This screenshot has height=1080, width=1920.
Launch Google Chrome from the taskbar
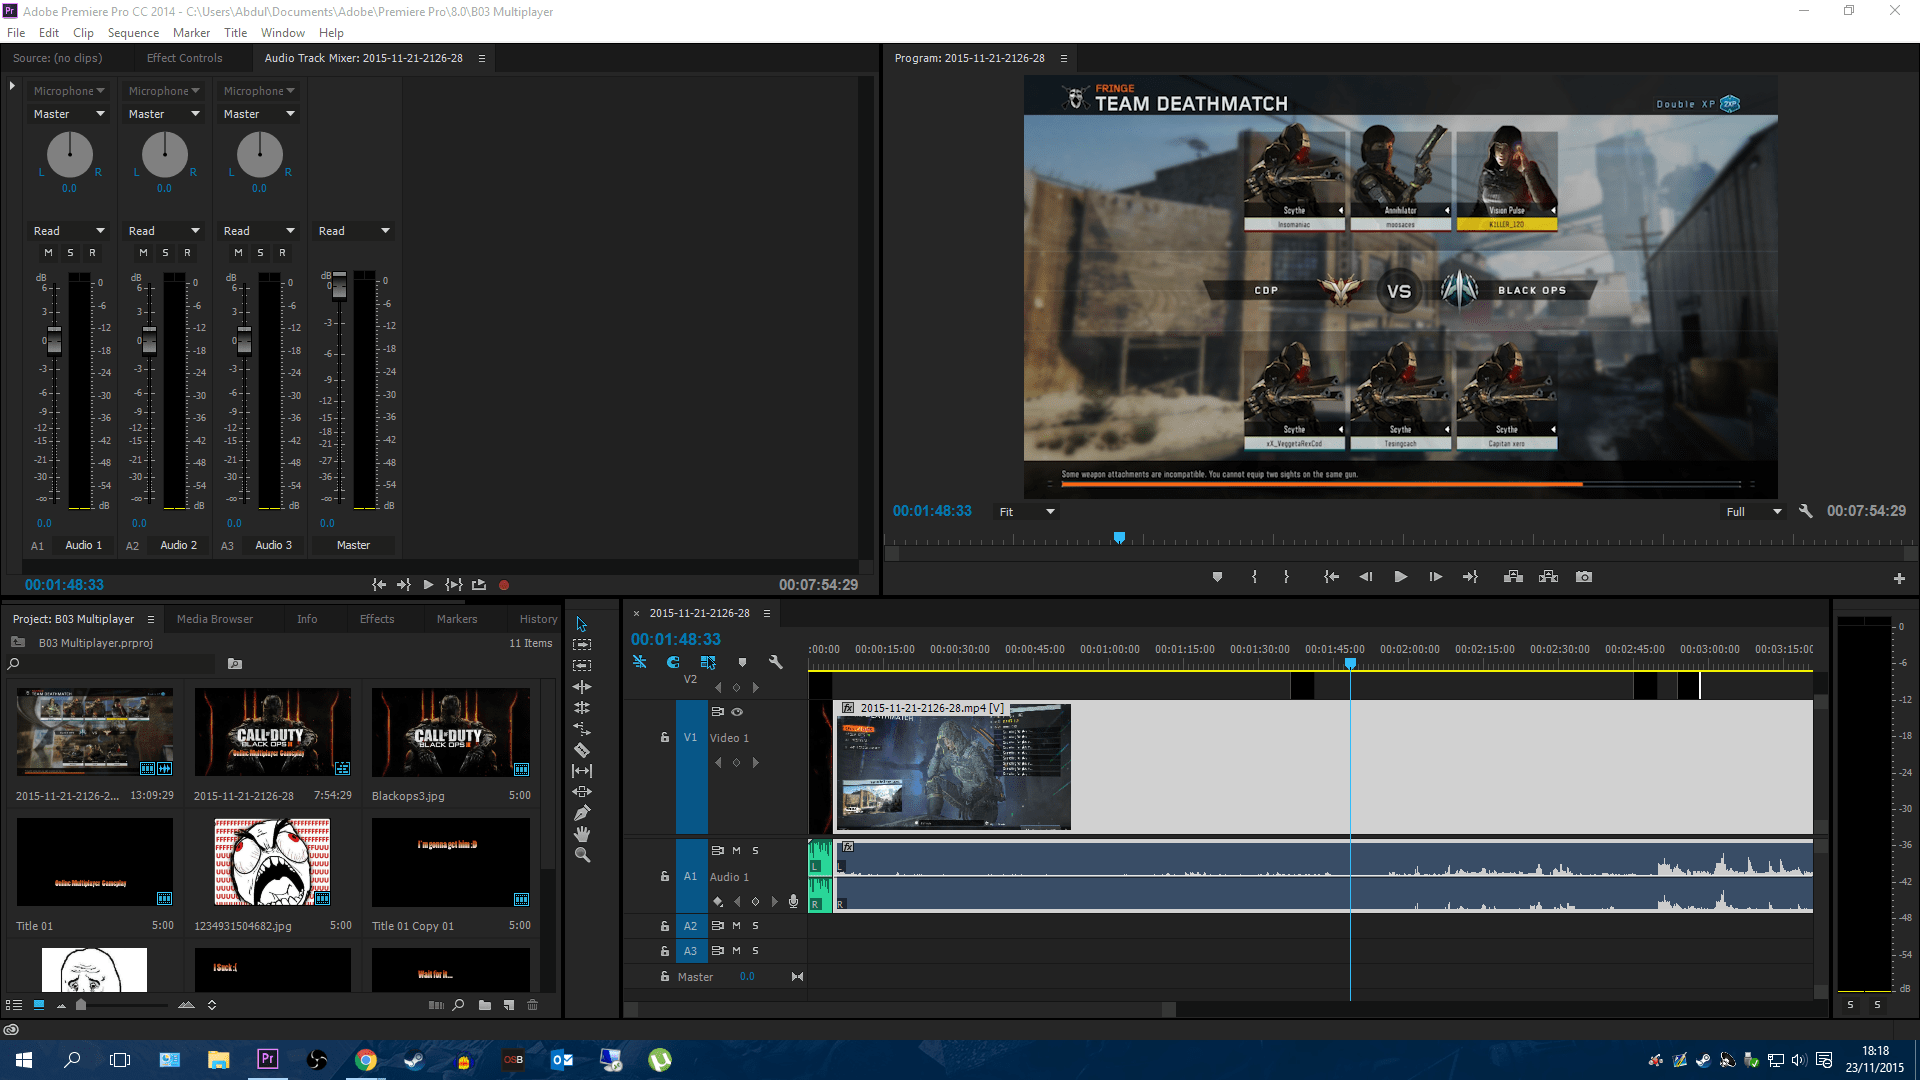366,1059
